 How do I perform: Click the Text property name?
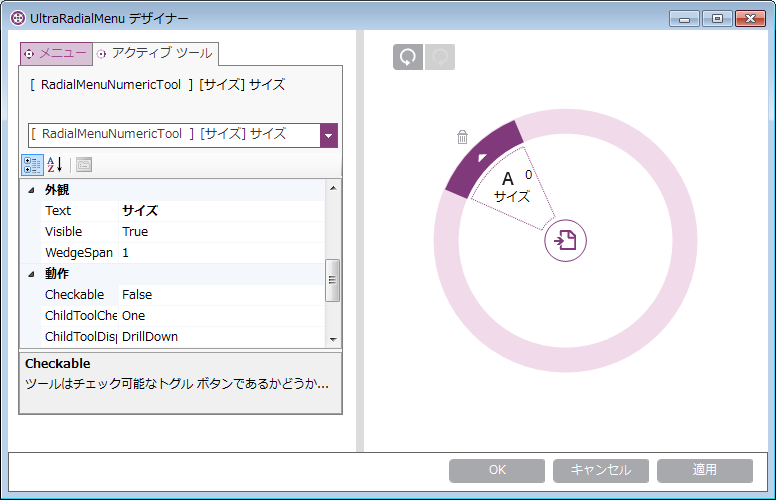[58, 211]
